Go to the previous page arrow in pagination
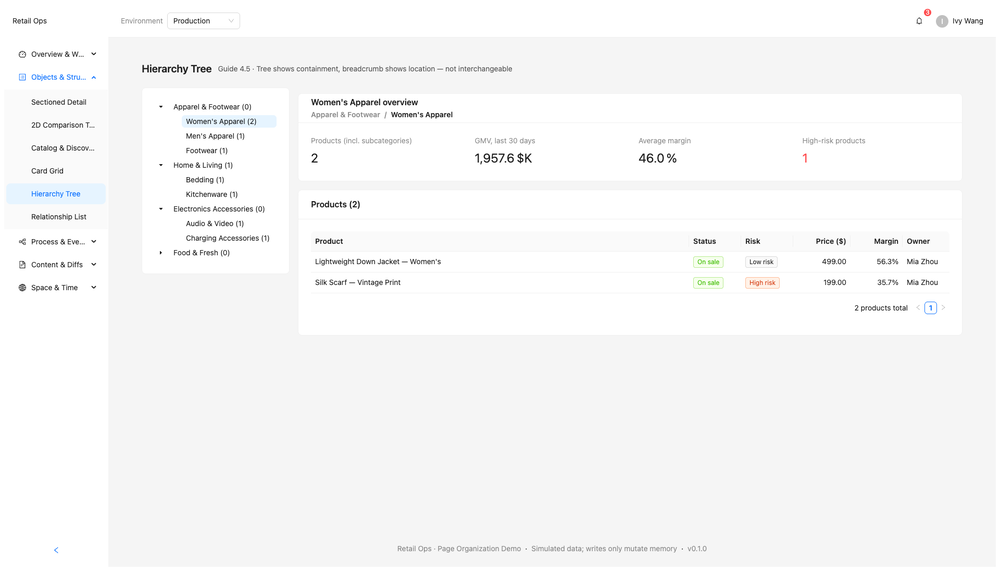 pos(918,308)
